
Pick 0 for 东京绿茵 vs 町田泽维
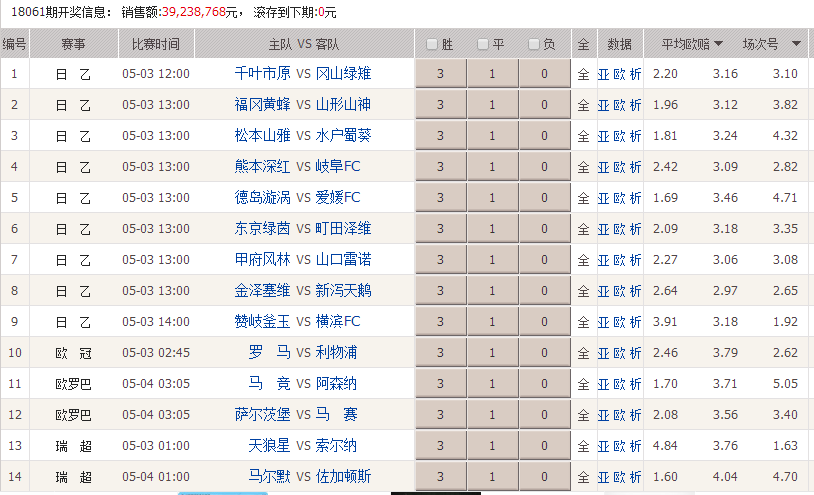click(544, 229)
